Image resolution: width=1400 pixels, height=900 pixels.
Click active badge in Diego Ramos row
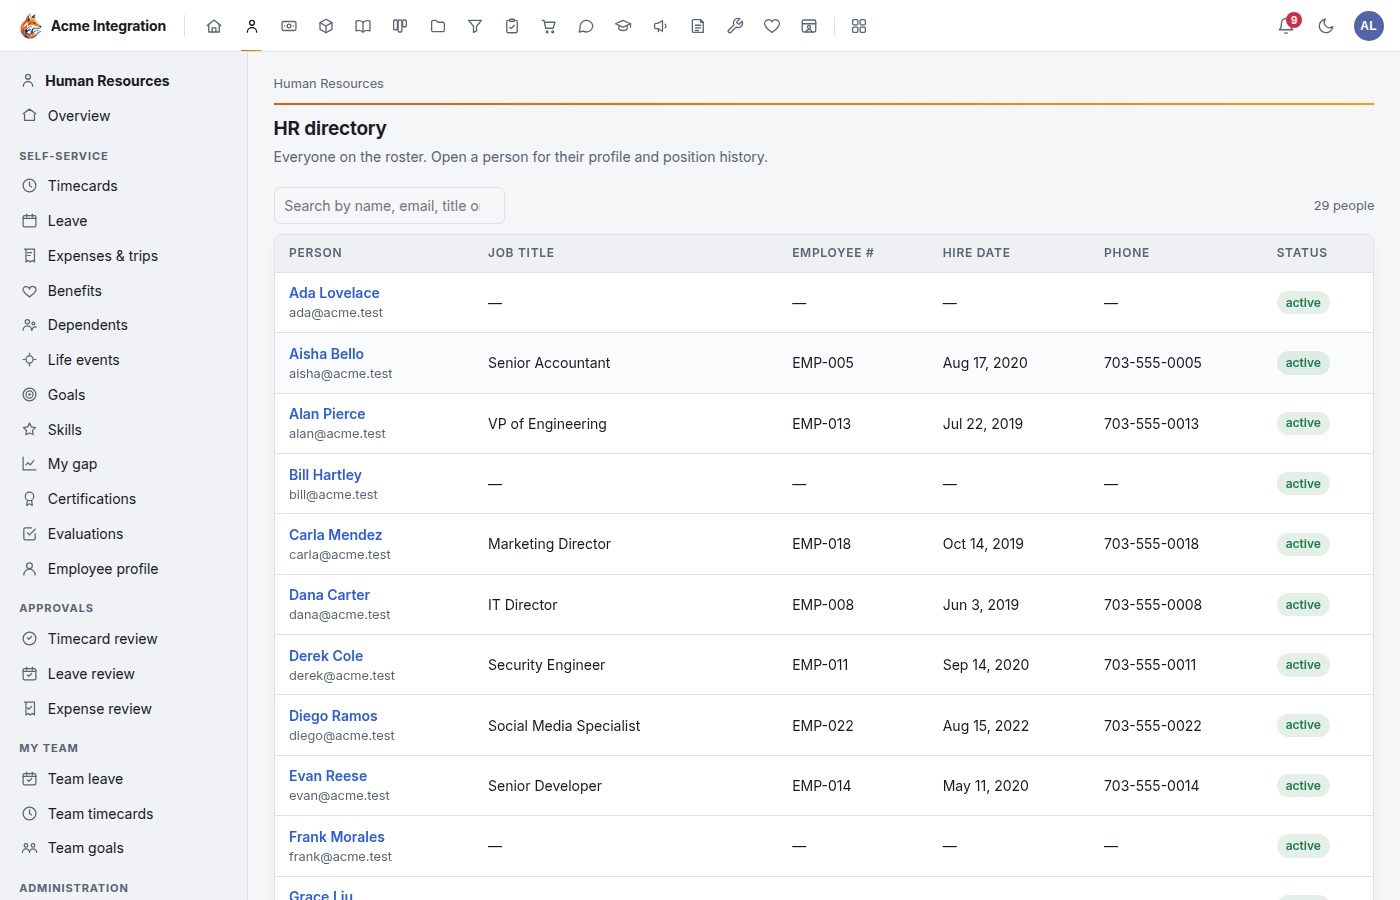1303,725
